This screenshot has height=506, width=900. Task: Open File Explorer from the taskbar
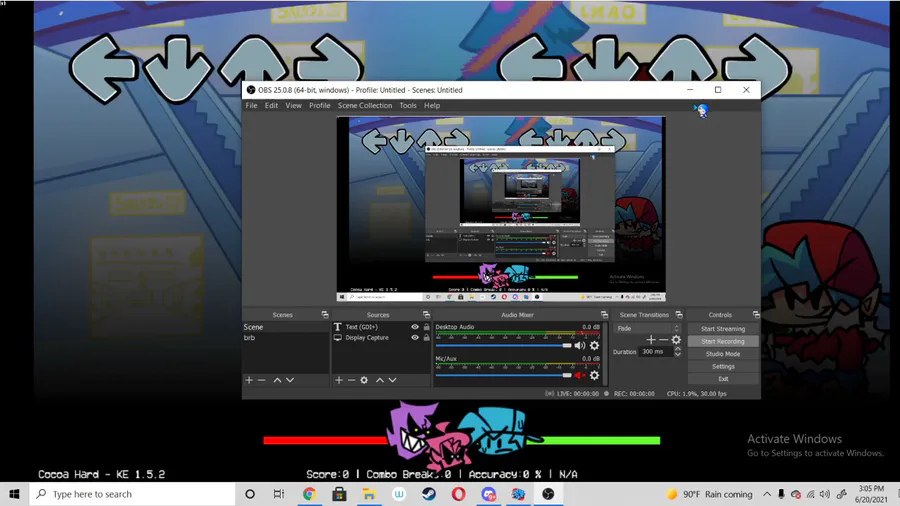coord(369,494)
